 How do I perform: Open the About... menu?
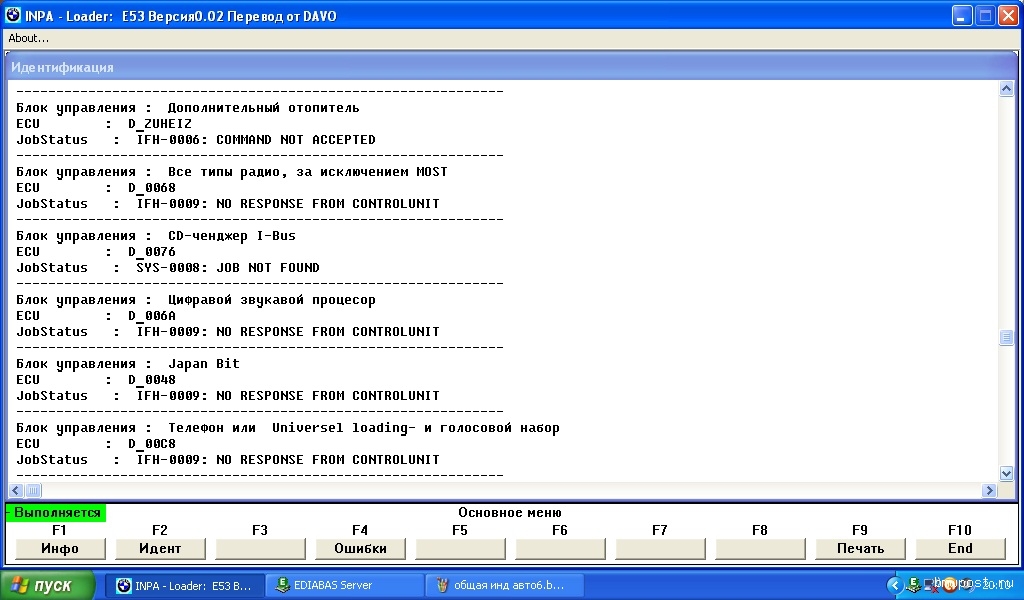point(29,38)
